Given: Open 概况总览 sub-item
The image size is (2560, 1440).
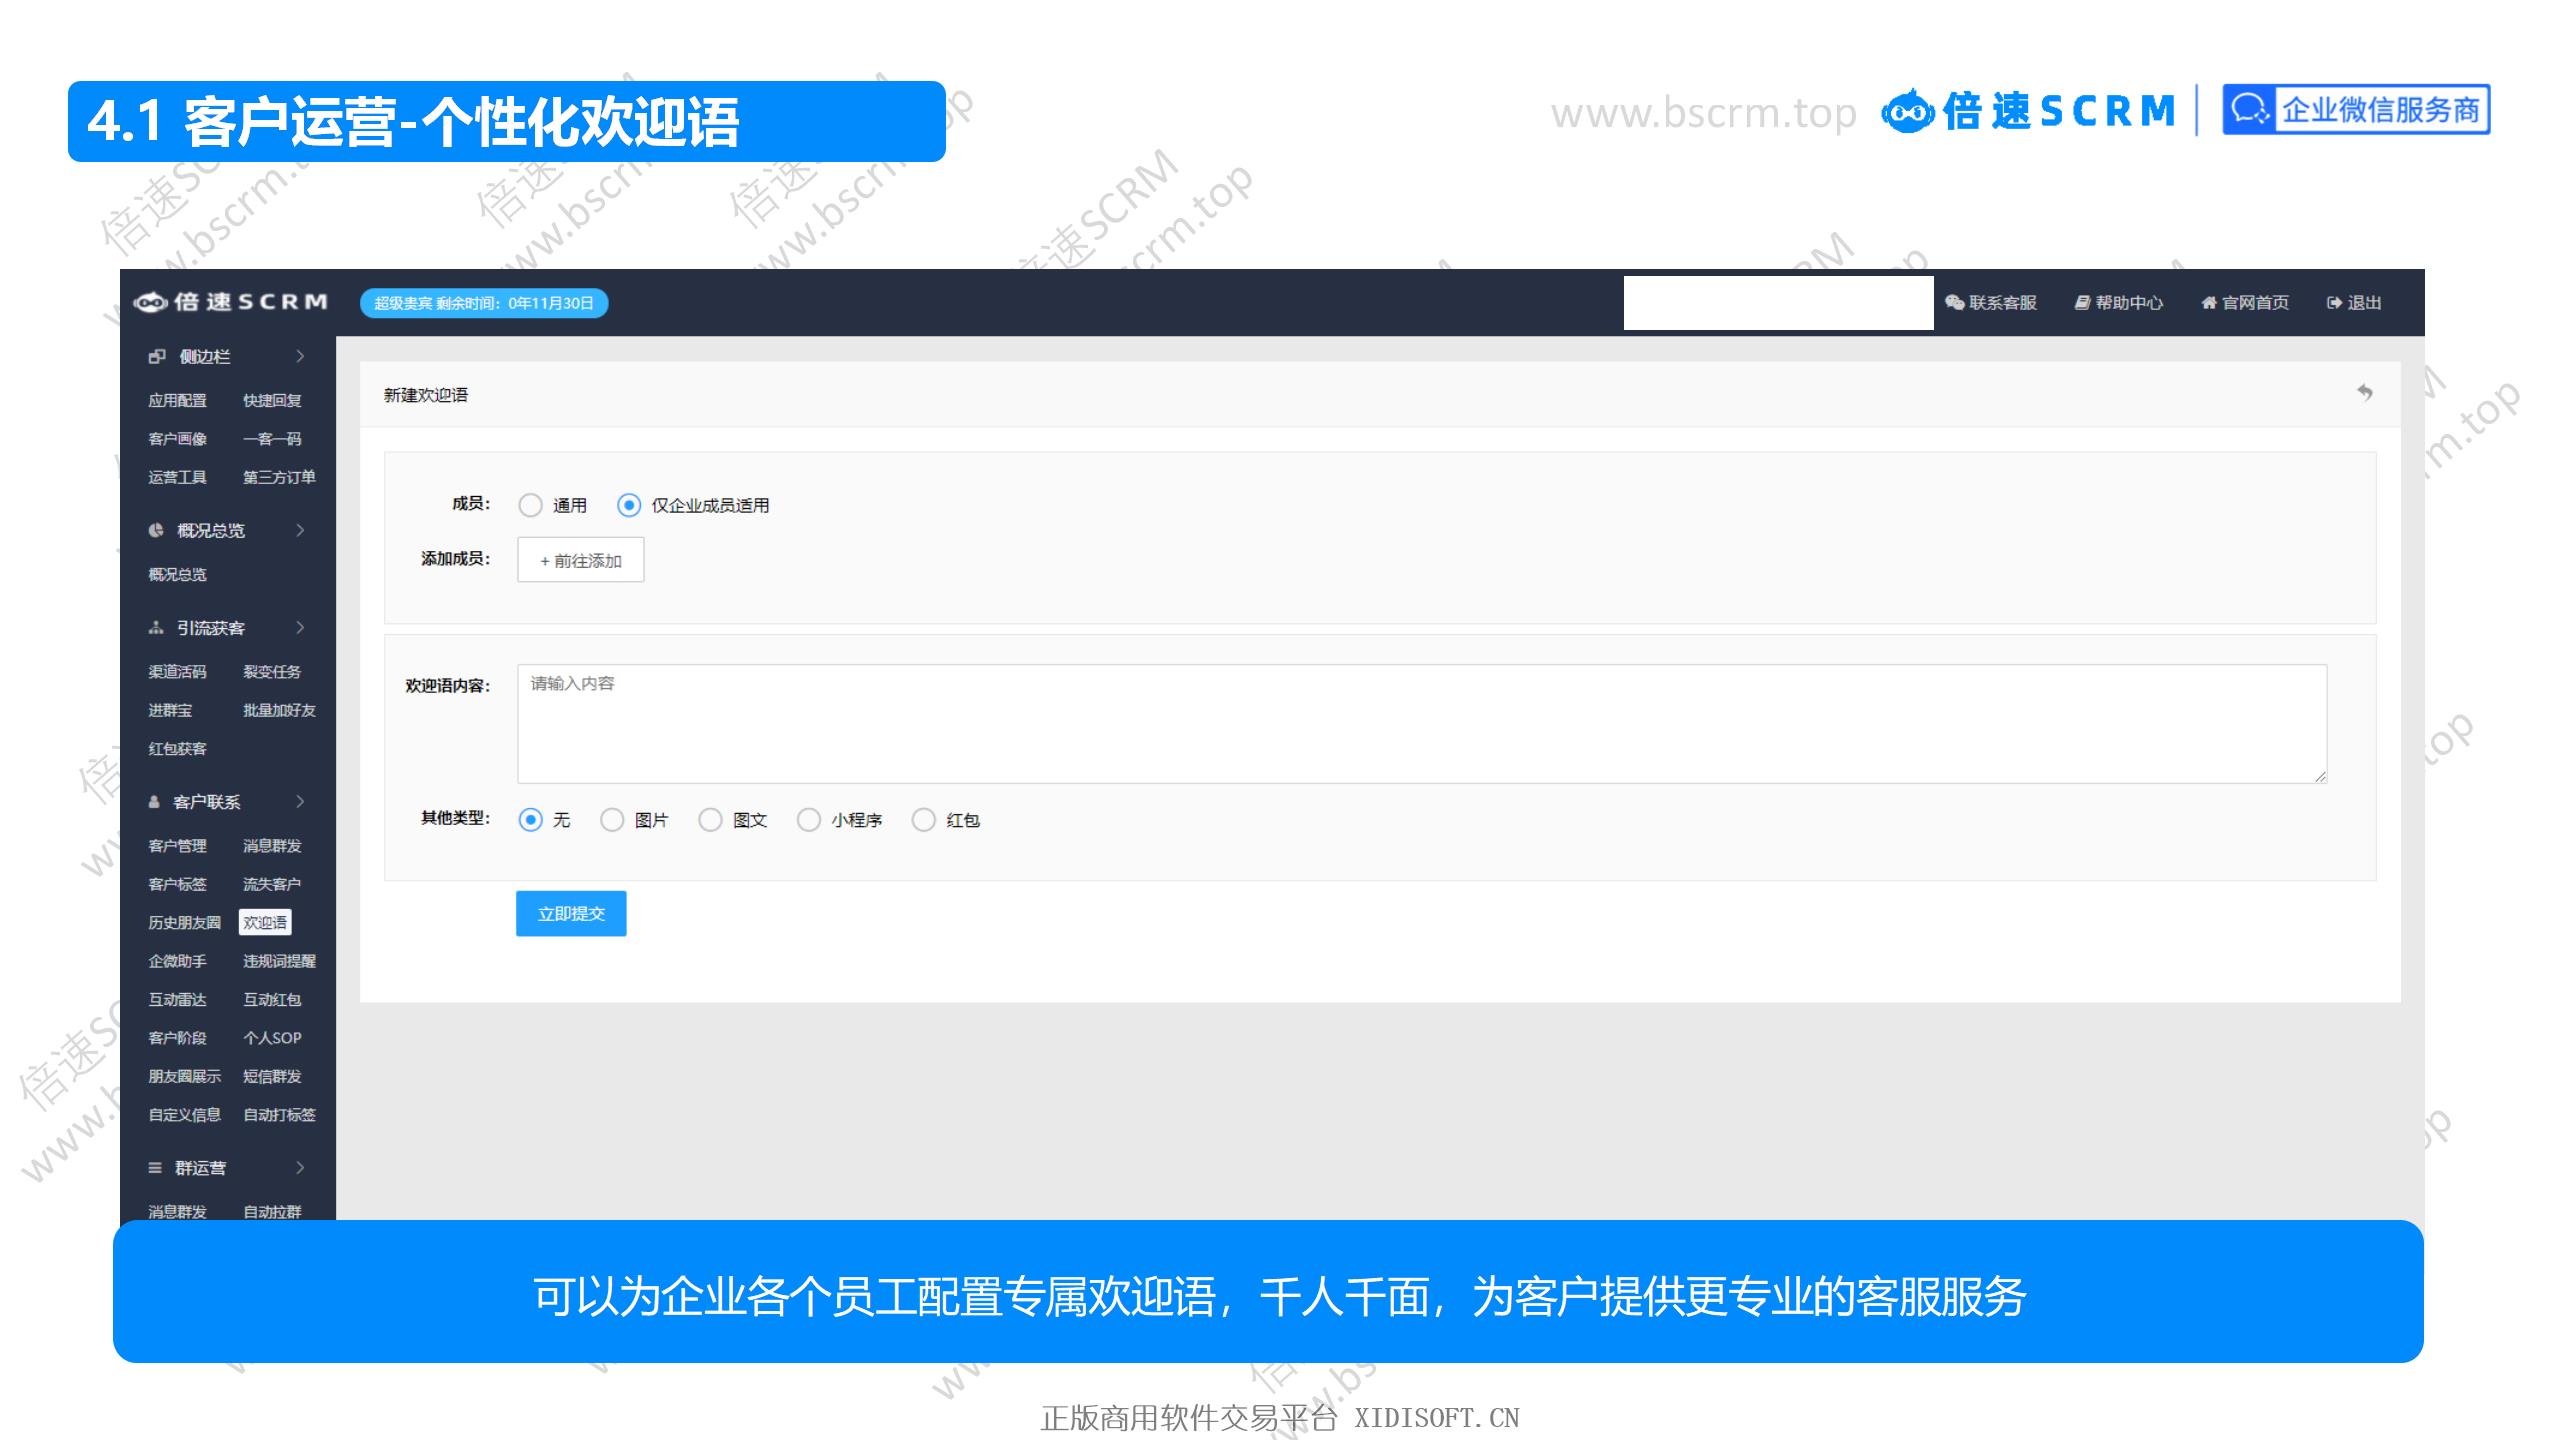Looking at the screenshot, I should (x=177, y=574).
